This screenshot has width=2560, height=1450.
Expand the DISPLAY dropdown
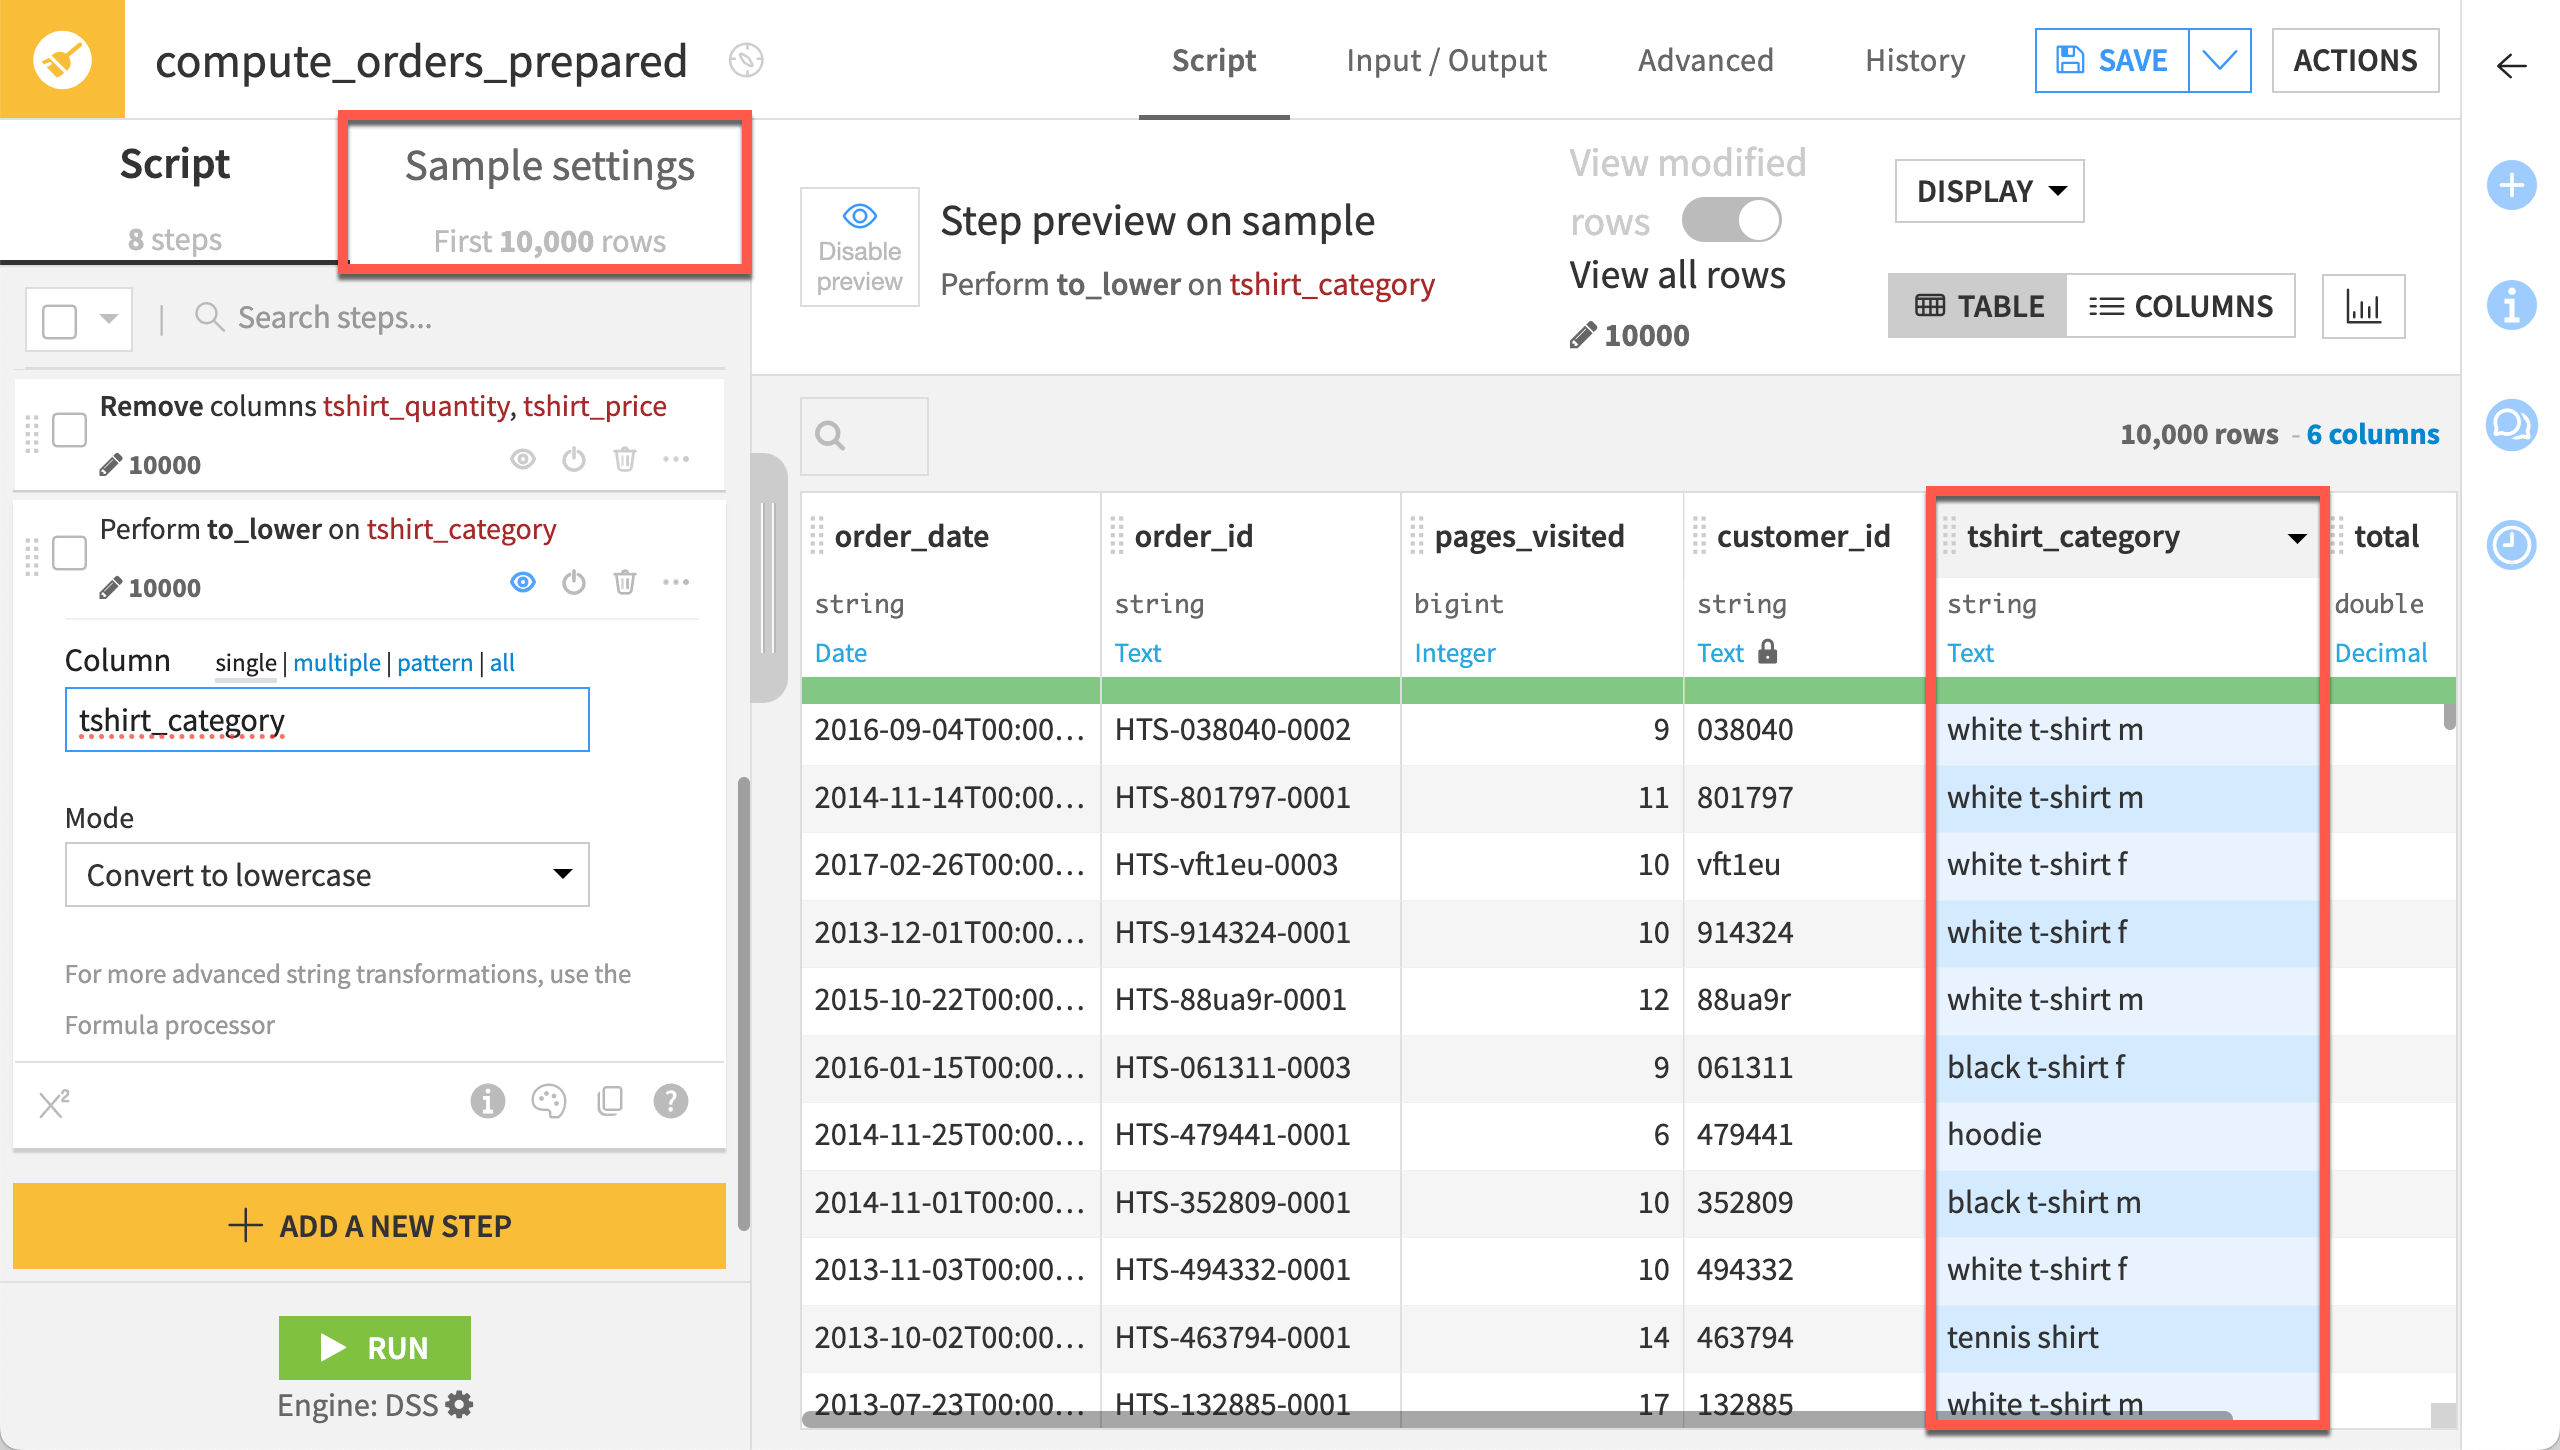[1989, 190]
